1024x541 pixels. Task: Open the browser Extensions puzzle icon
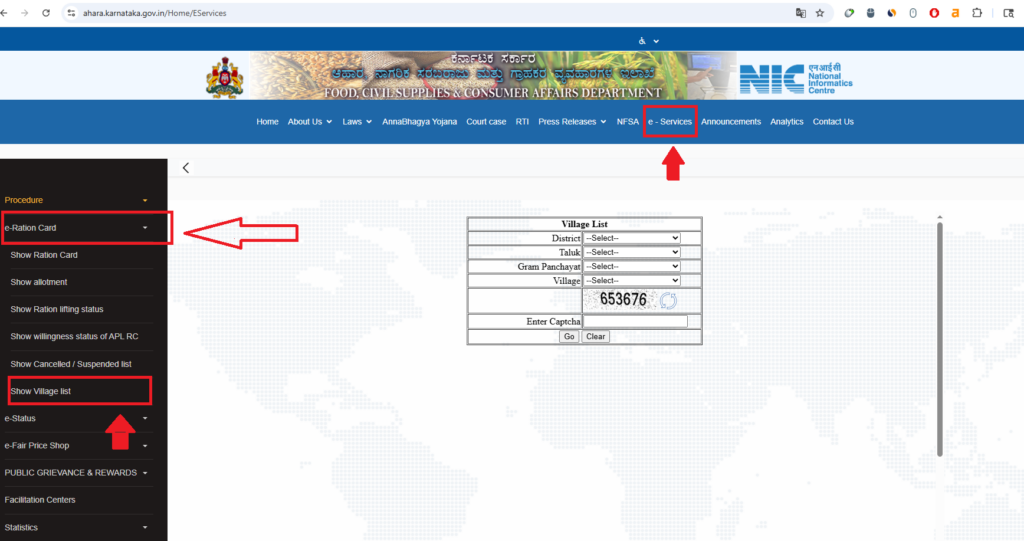point(978,13)
